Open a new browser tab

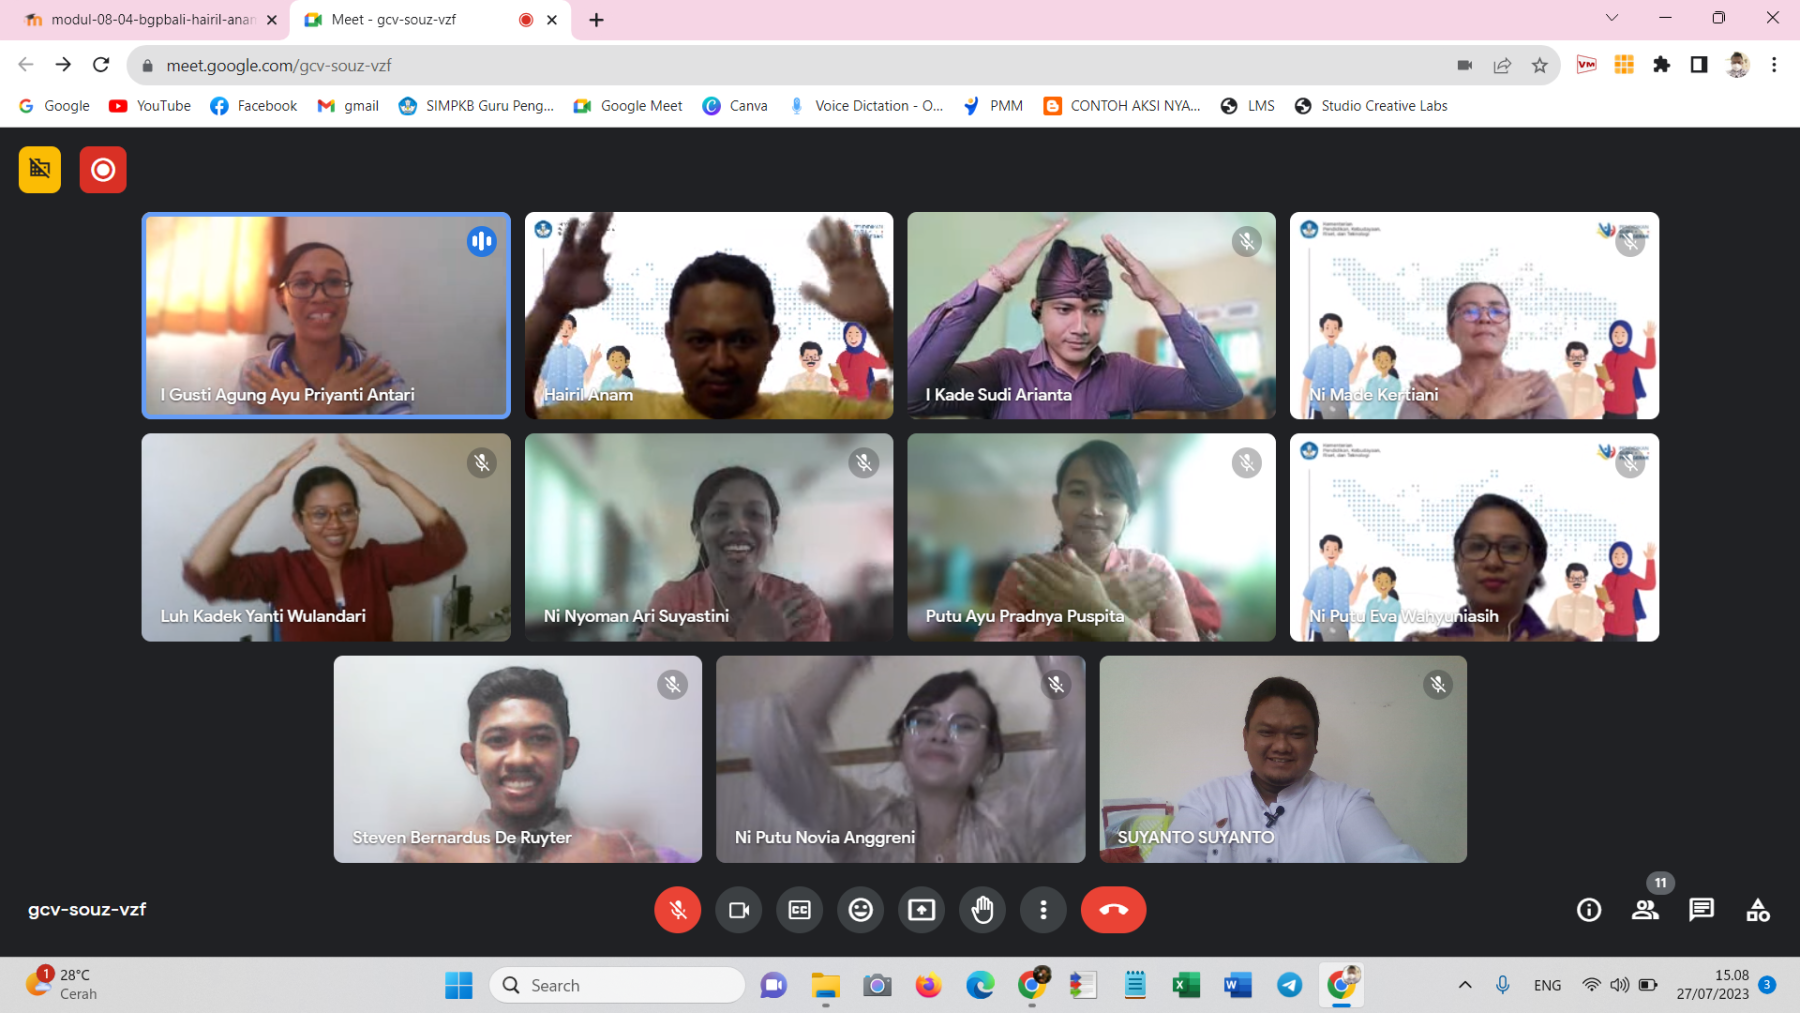(597, 20)
